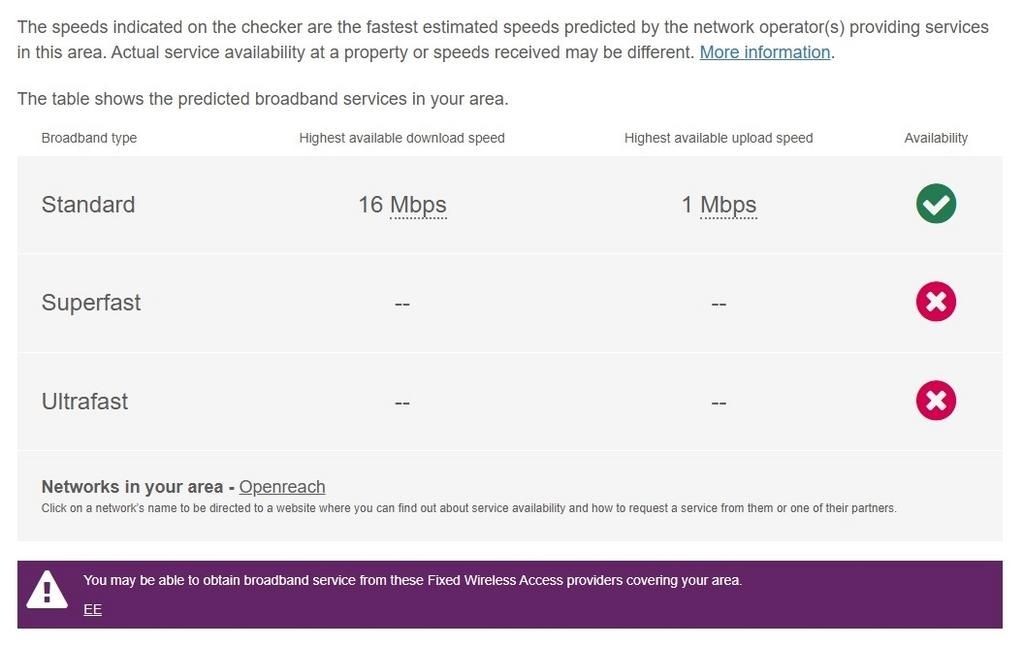Image resolution: width=1024 pixels, height=647 pixels.
Task: Click the Broadband type column header
Action: (x=89, y=138)
